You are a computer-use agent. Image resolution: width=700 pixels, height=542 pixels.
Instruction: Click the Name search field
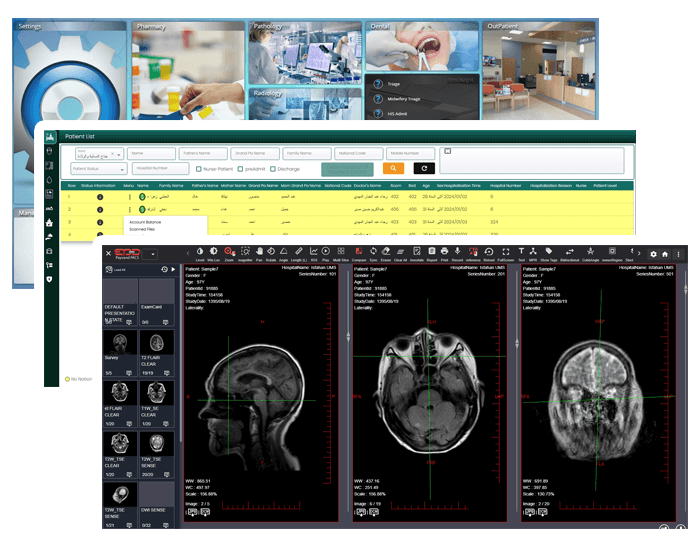click(x=151, y=153)
